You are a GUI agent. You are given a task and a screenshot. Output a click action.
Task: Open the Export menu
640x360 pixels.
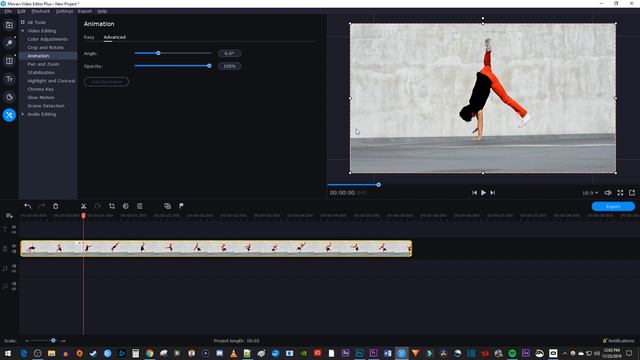point(84,11)
